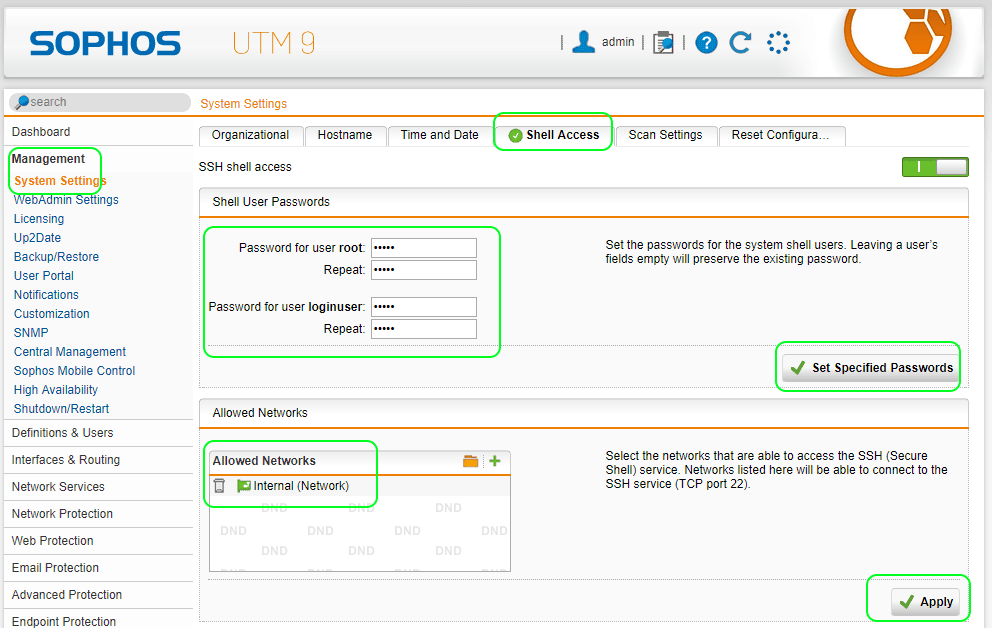Click the Apply button

point(925,601)
